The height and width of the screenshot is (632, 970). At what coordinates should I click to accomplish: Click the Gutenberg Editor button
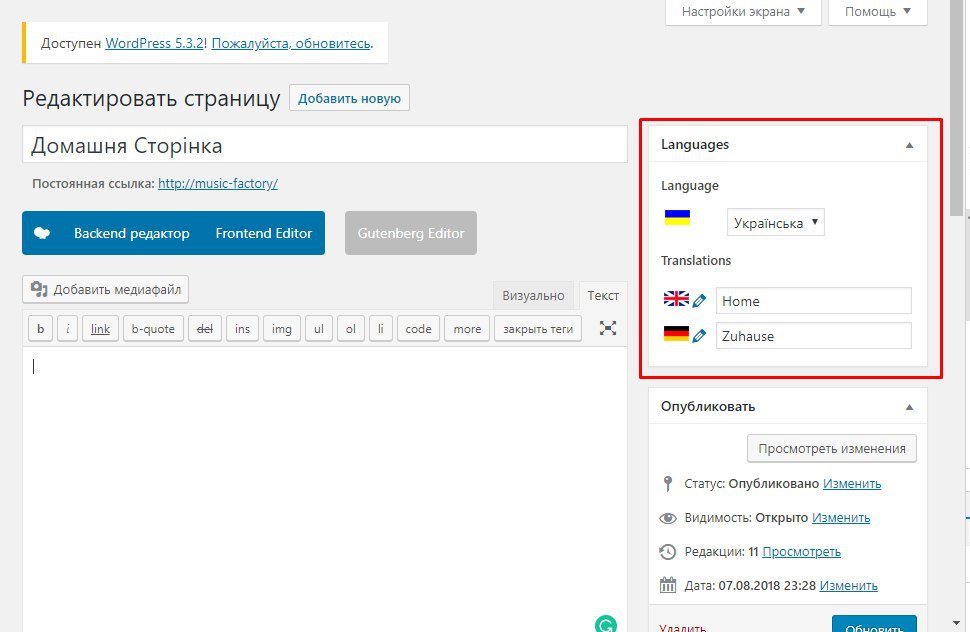(411, 233)
